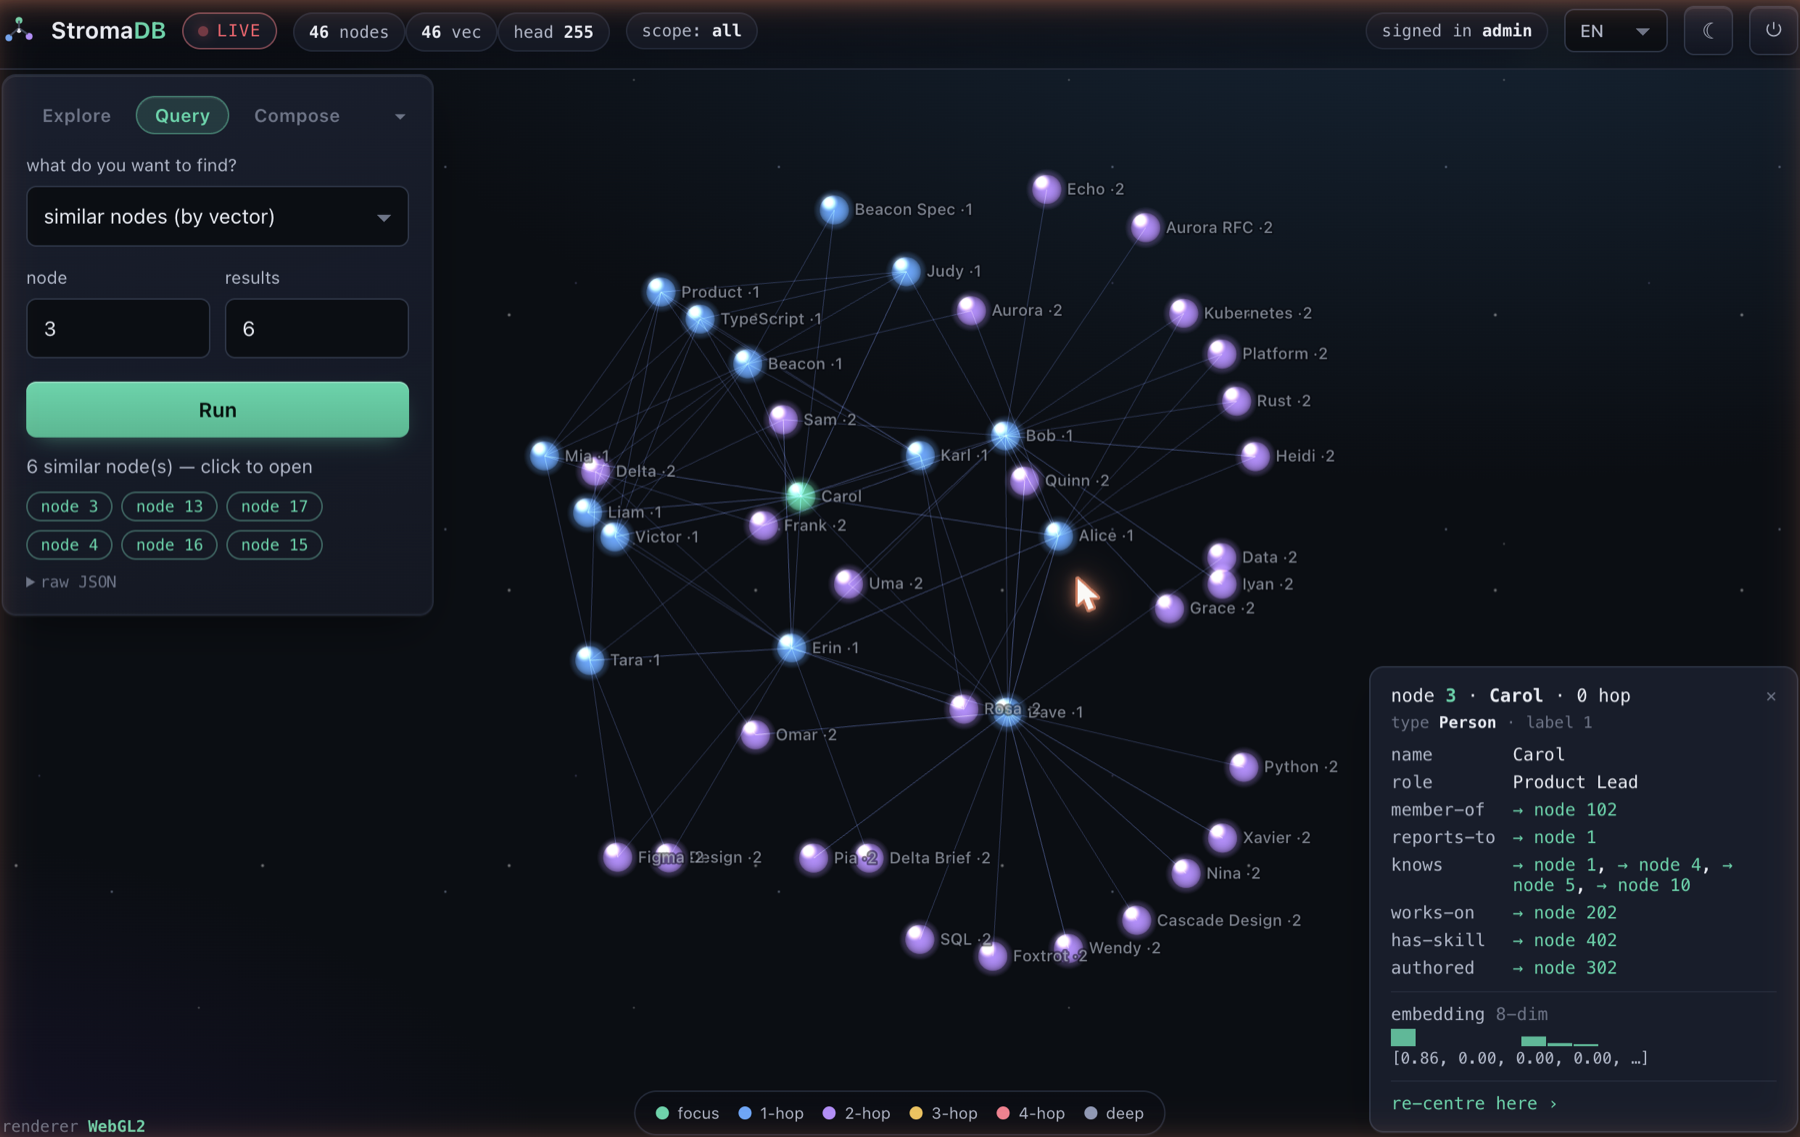Screen dimensions: 1800x1137
Task: Follow the re-centre here link
Action: point(1474,1103)
